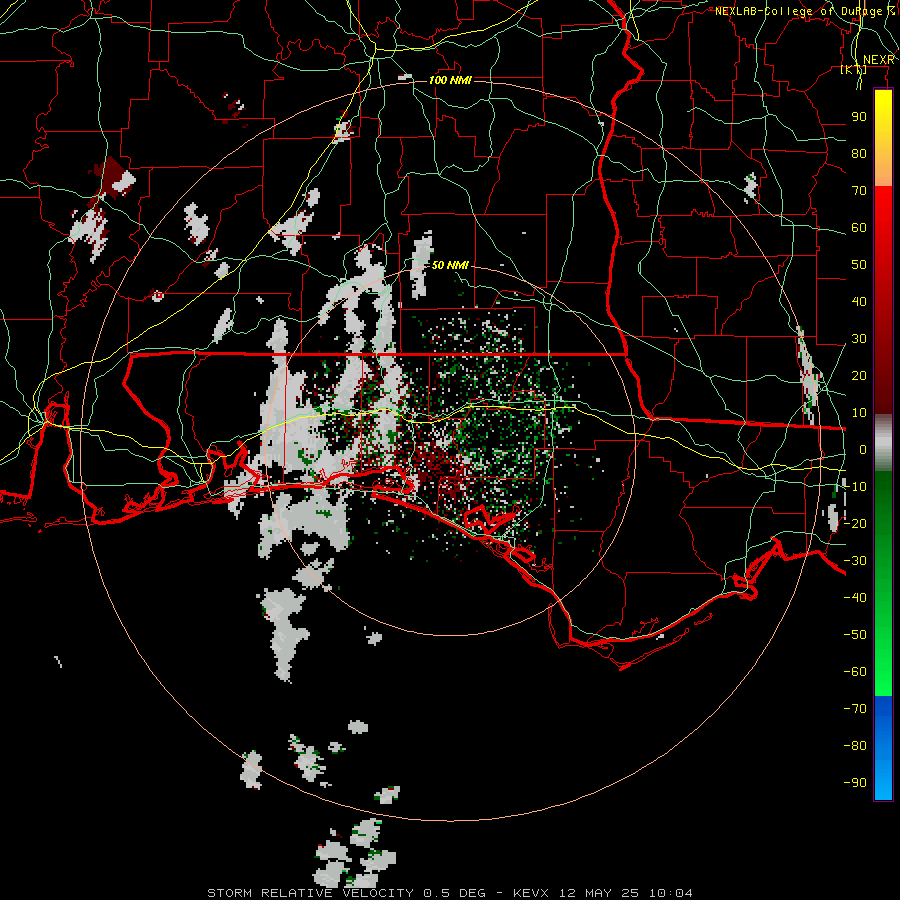Select the 20 value on the velocity scale
Image resolution: width=900 pixels, height=900 pixels.
coord(859,375)
